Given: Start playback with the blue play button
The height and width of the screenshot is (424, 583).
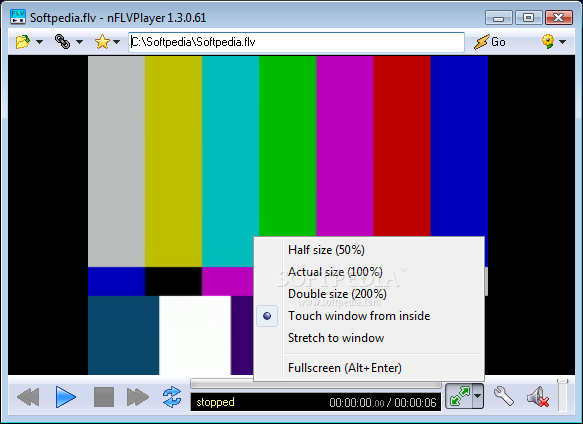Looking at the screenshot, I should click(x=66, y=397).
